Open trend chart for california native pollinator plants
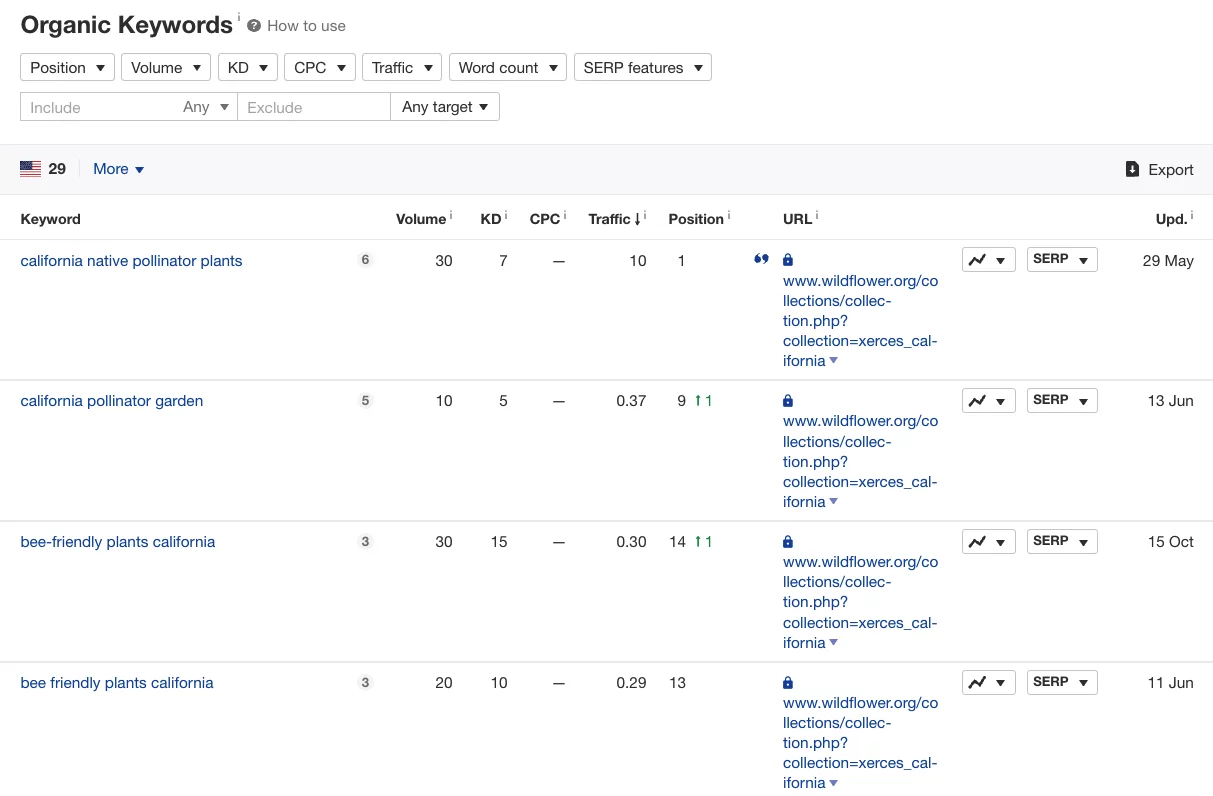 point(988,260)
